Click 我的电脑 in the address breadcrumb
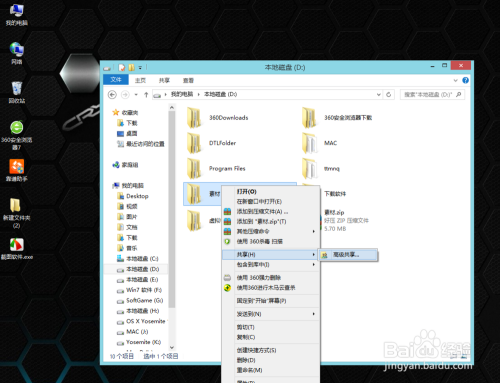 point(182,94)
